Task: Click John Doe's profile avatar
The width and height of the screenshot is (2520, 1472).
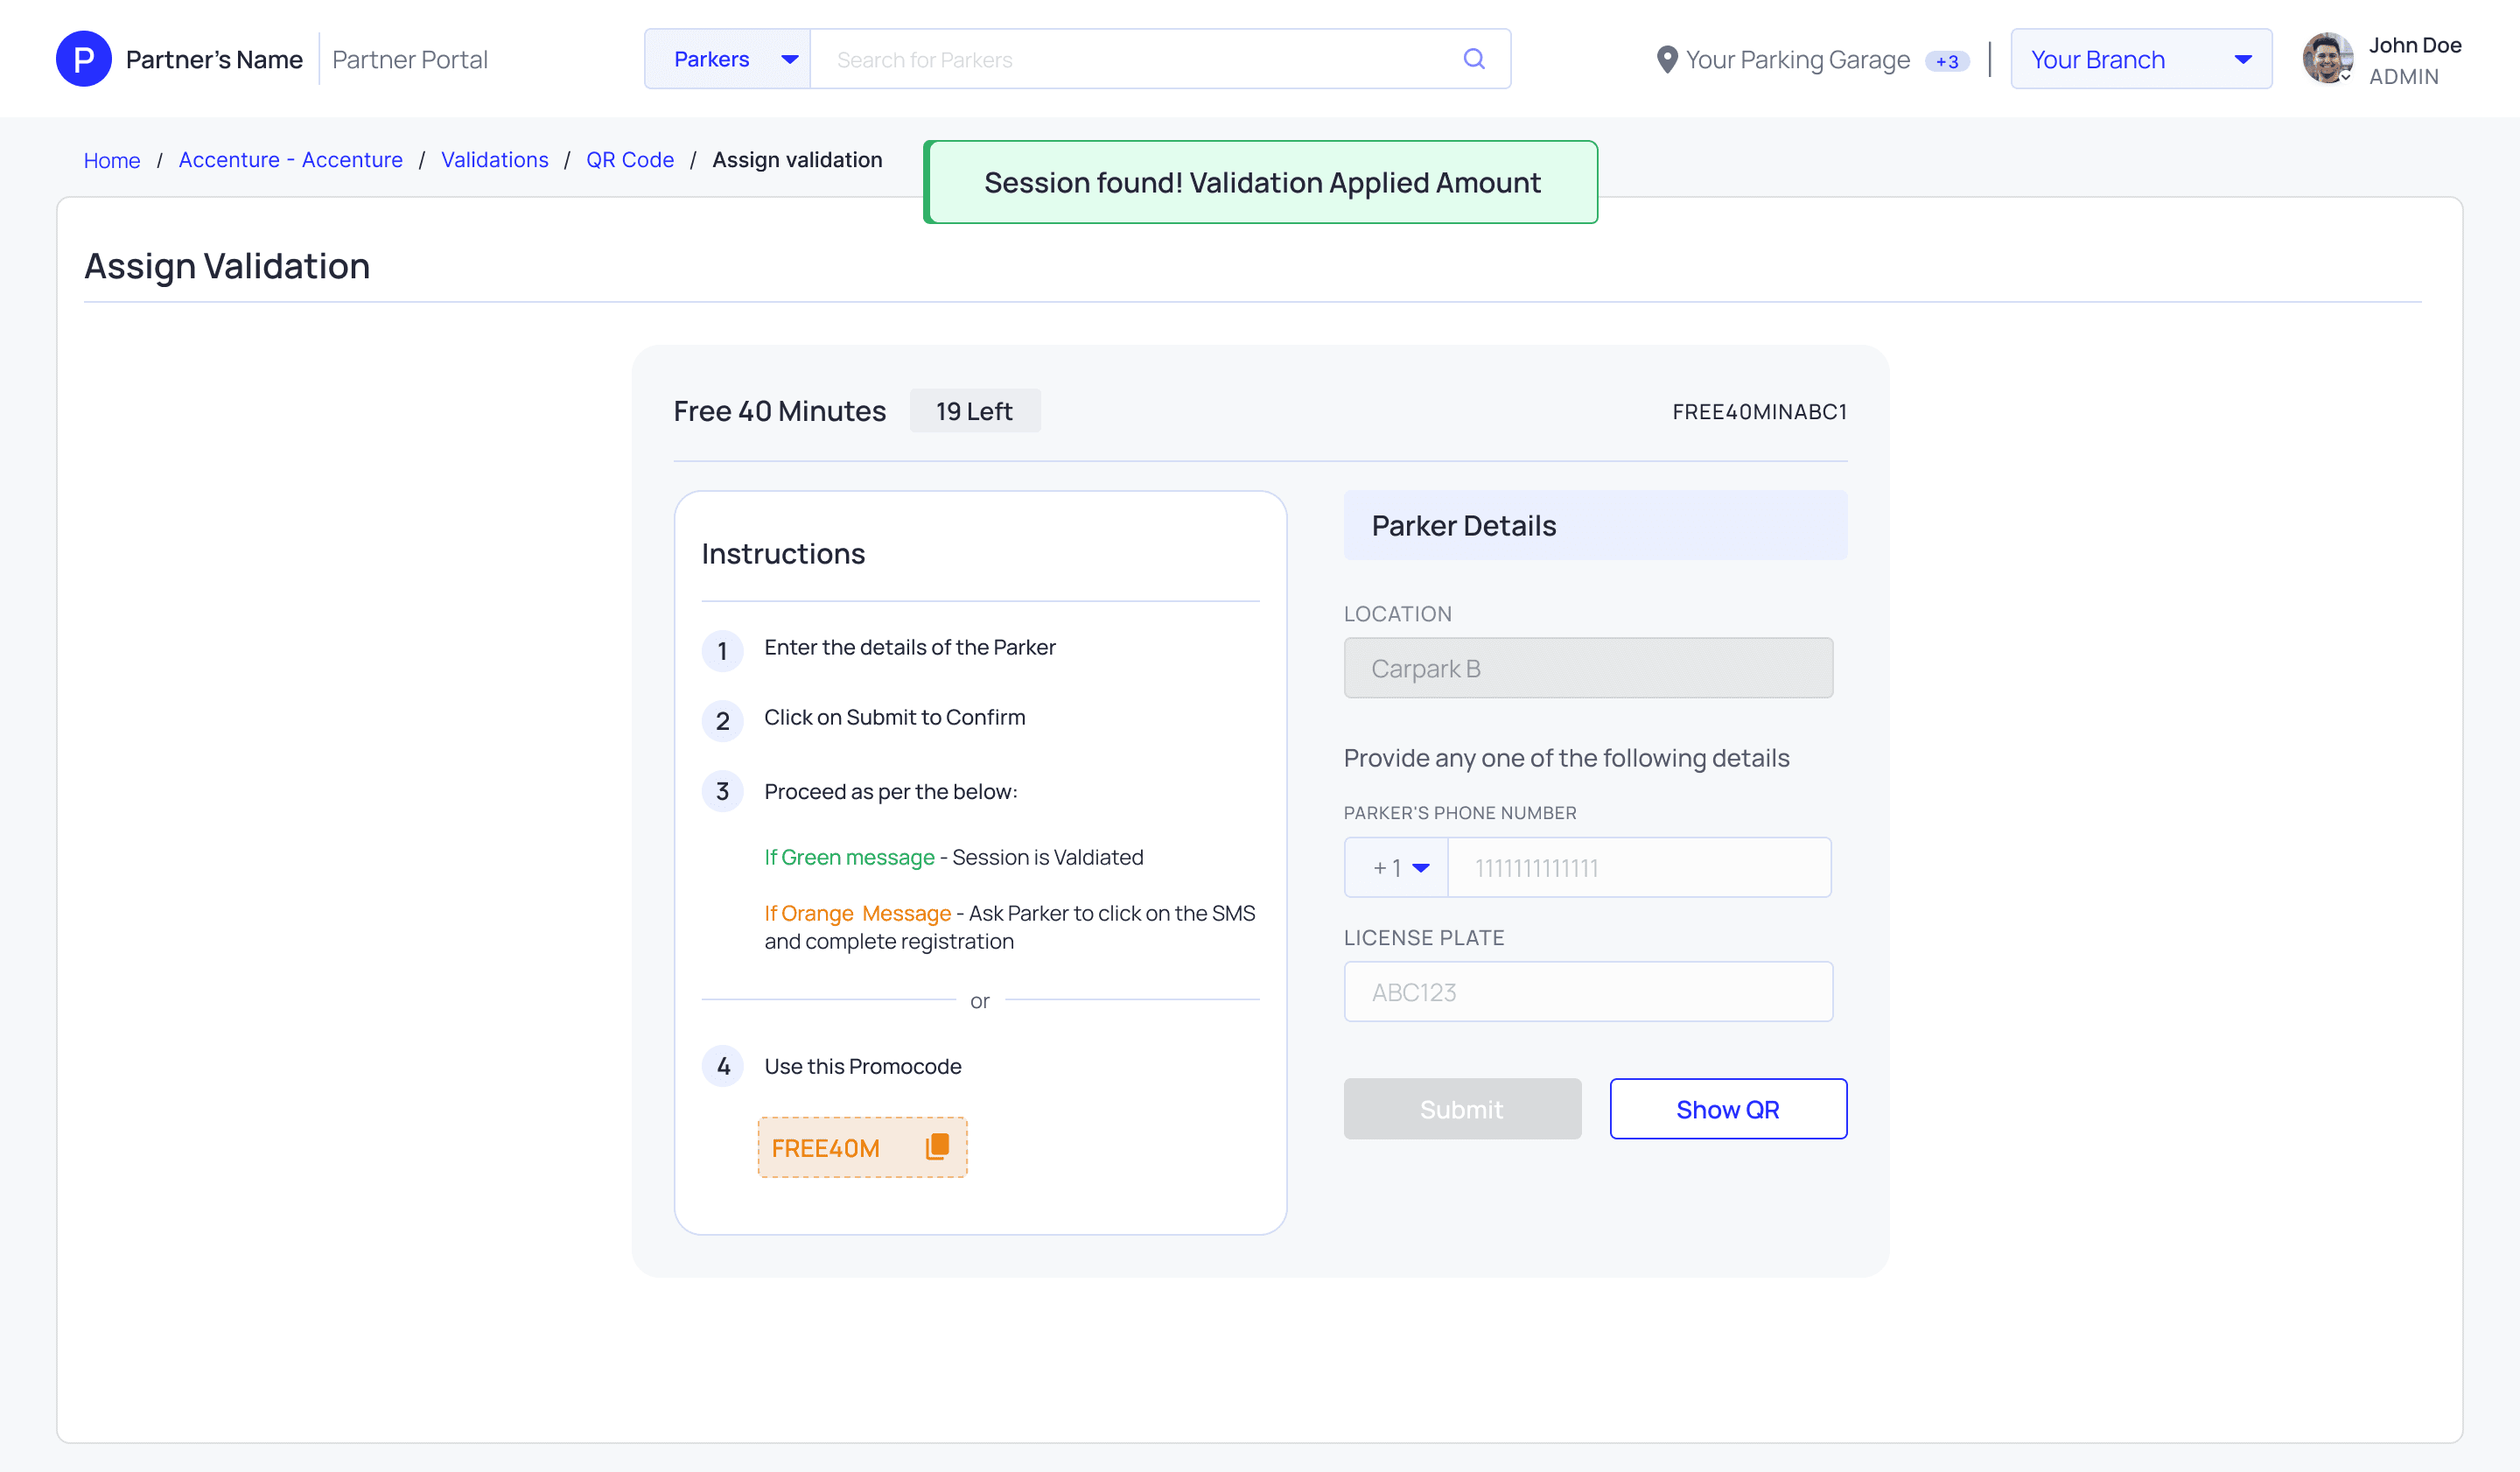Action: click(x=2326, y=59)
